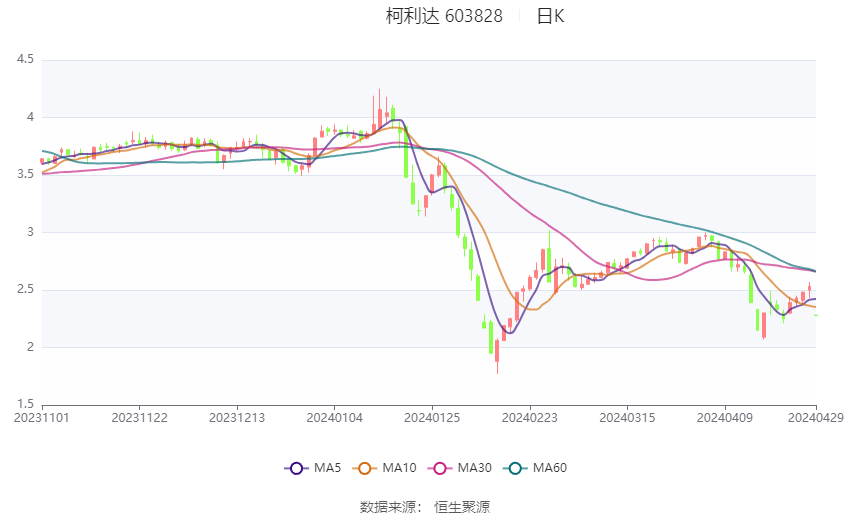Select the 20231213 date on the x-axis
This screenshot has width=850, height=517.
tap(237, 416)
